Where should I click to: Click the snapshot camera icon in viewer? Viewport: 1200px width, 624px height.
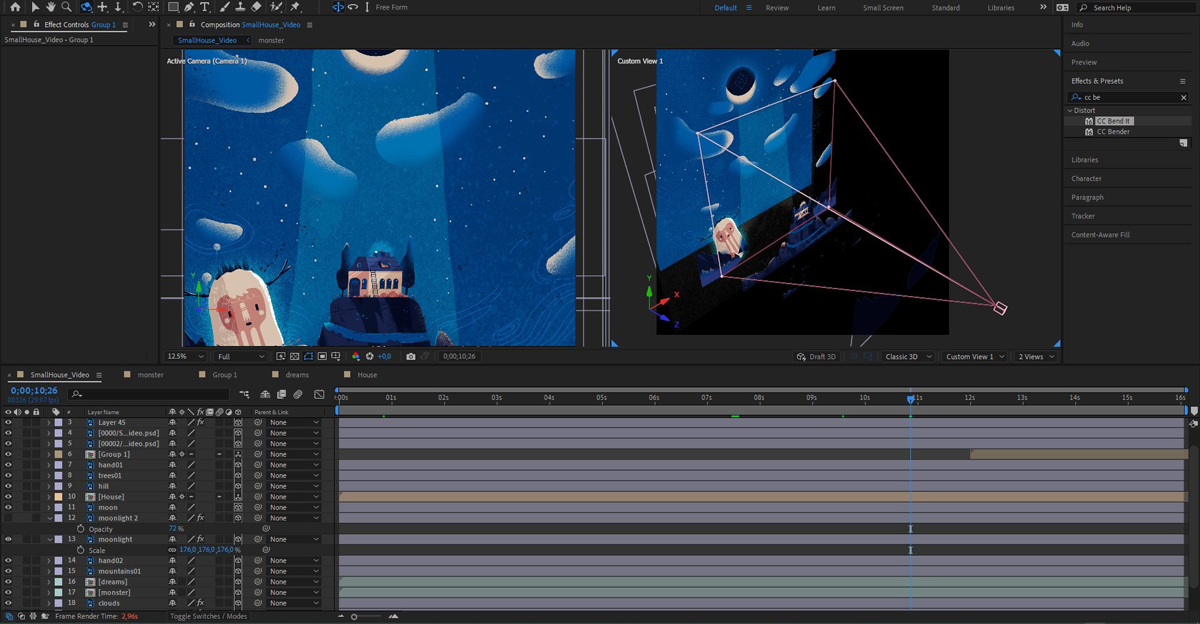point(411,356)
